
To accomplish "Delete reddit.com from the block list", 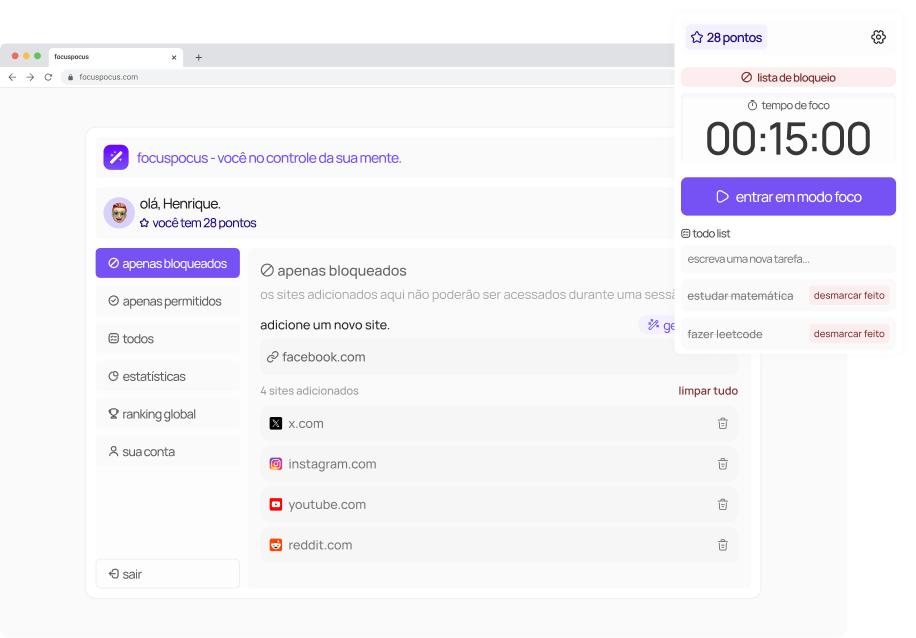I will (722, 545).
